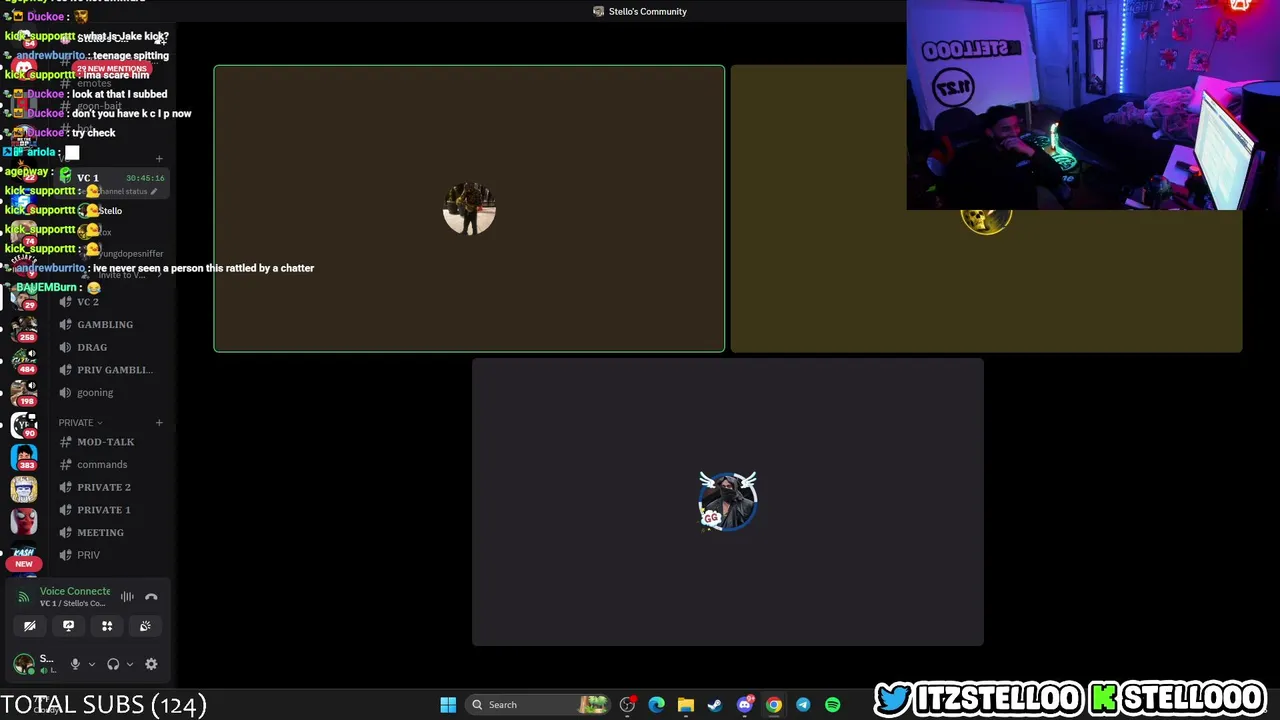Screen dimensions: 1280x720
Task: Mute the microphone
Action: click(75, 664)
